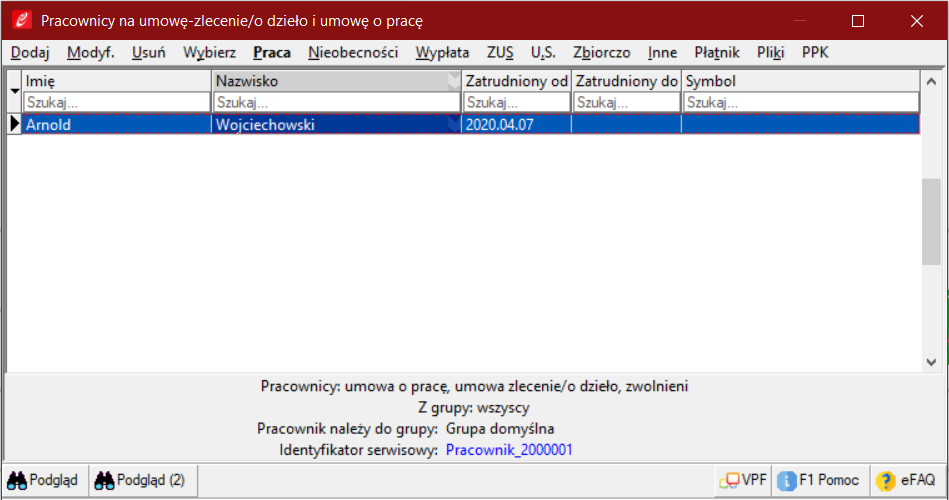Open the grid column options dropdown arrow

click(15, 91)
